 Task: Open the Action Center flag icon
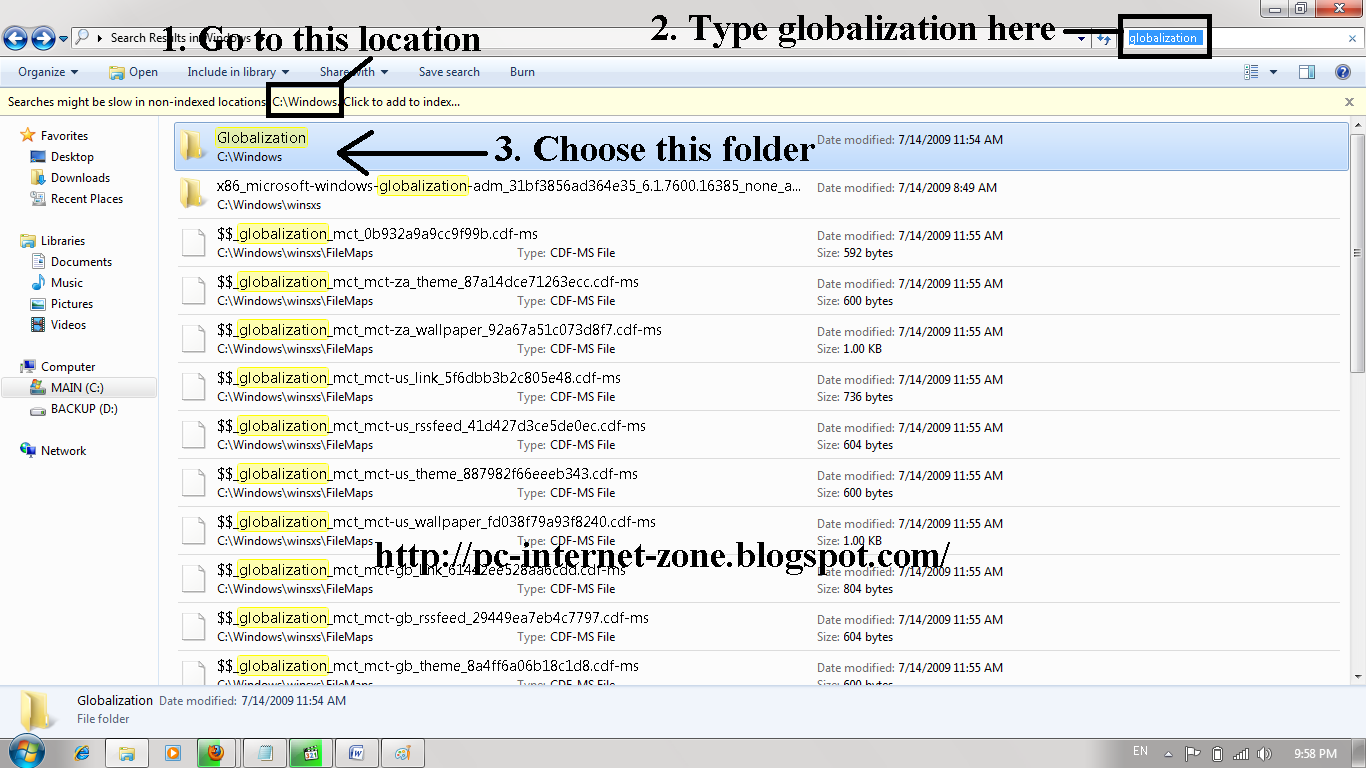coord(1193,754)
